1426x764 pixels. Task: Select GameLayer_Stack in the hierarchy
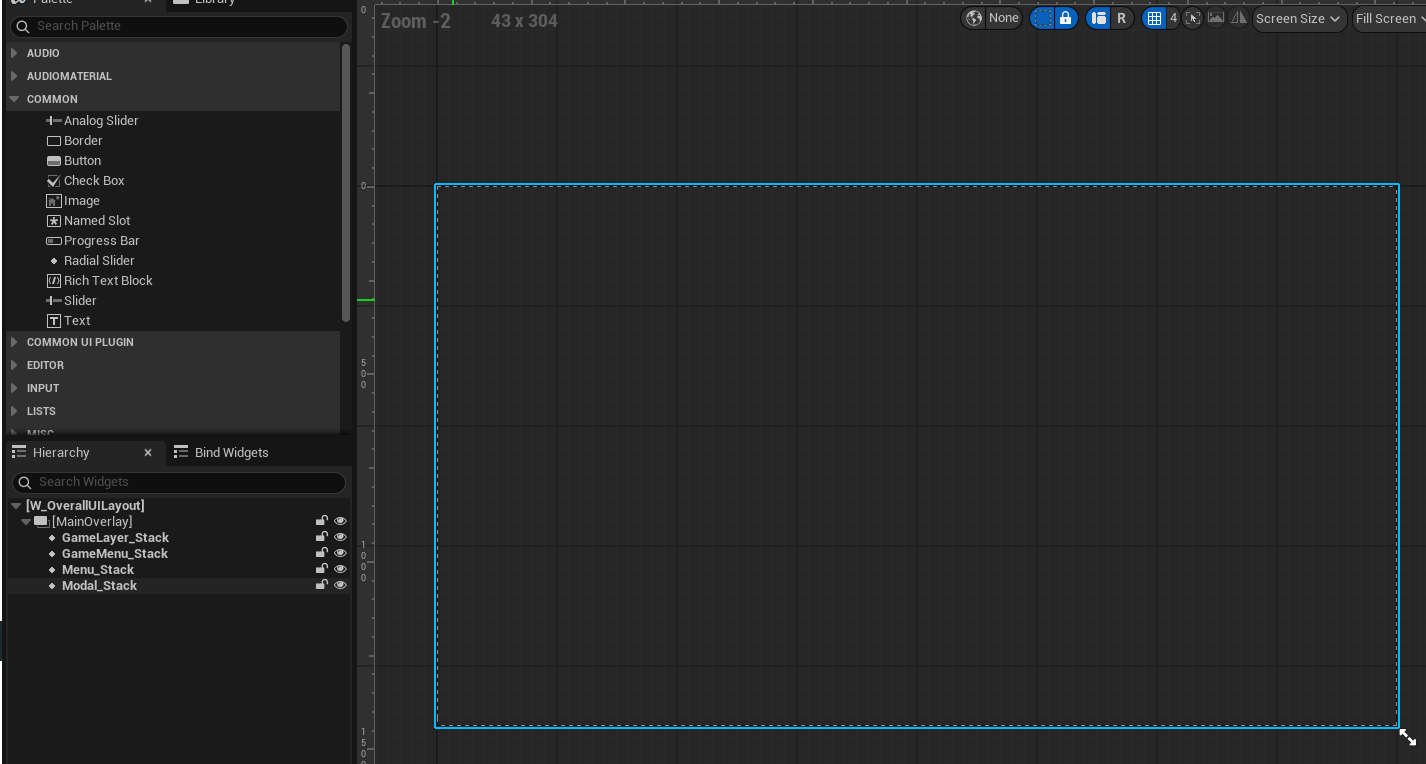115,538
